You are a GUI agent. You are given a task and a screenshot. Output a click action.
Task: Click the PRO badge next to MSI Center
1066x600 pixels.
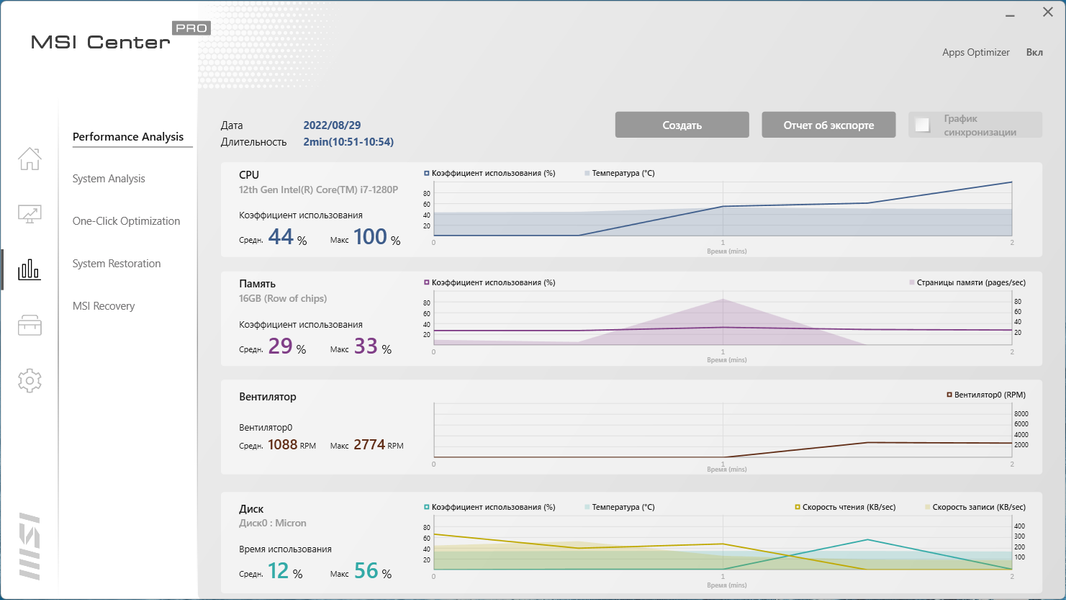[191, 28]
